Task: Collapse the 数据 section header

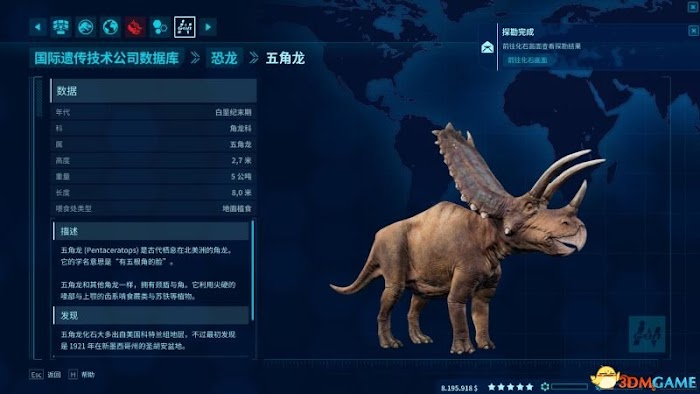Action: [x=153, y=91]
